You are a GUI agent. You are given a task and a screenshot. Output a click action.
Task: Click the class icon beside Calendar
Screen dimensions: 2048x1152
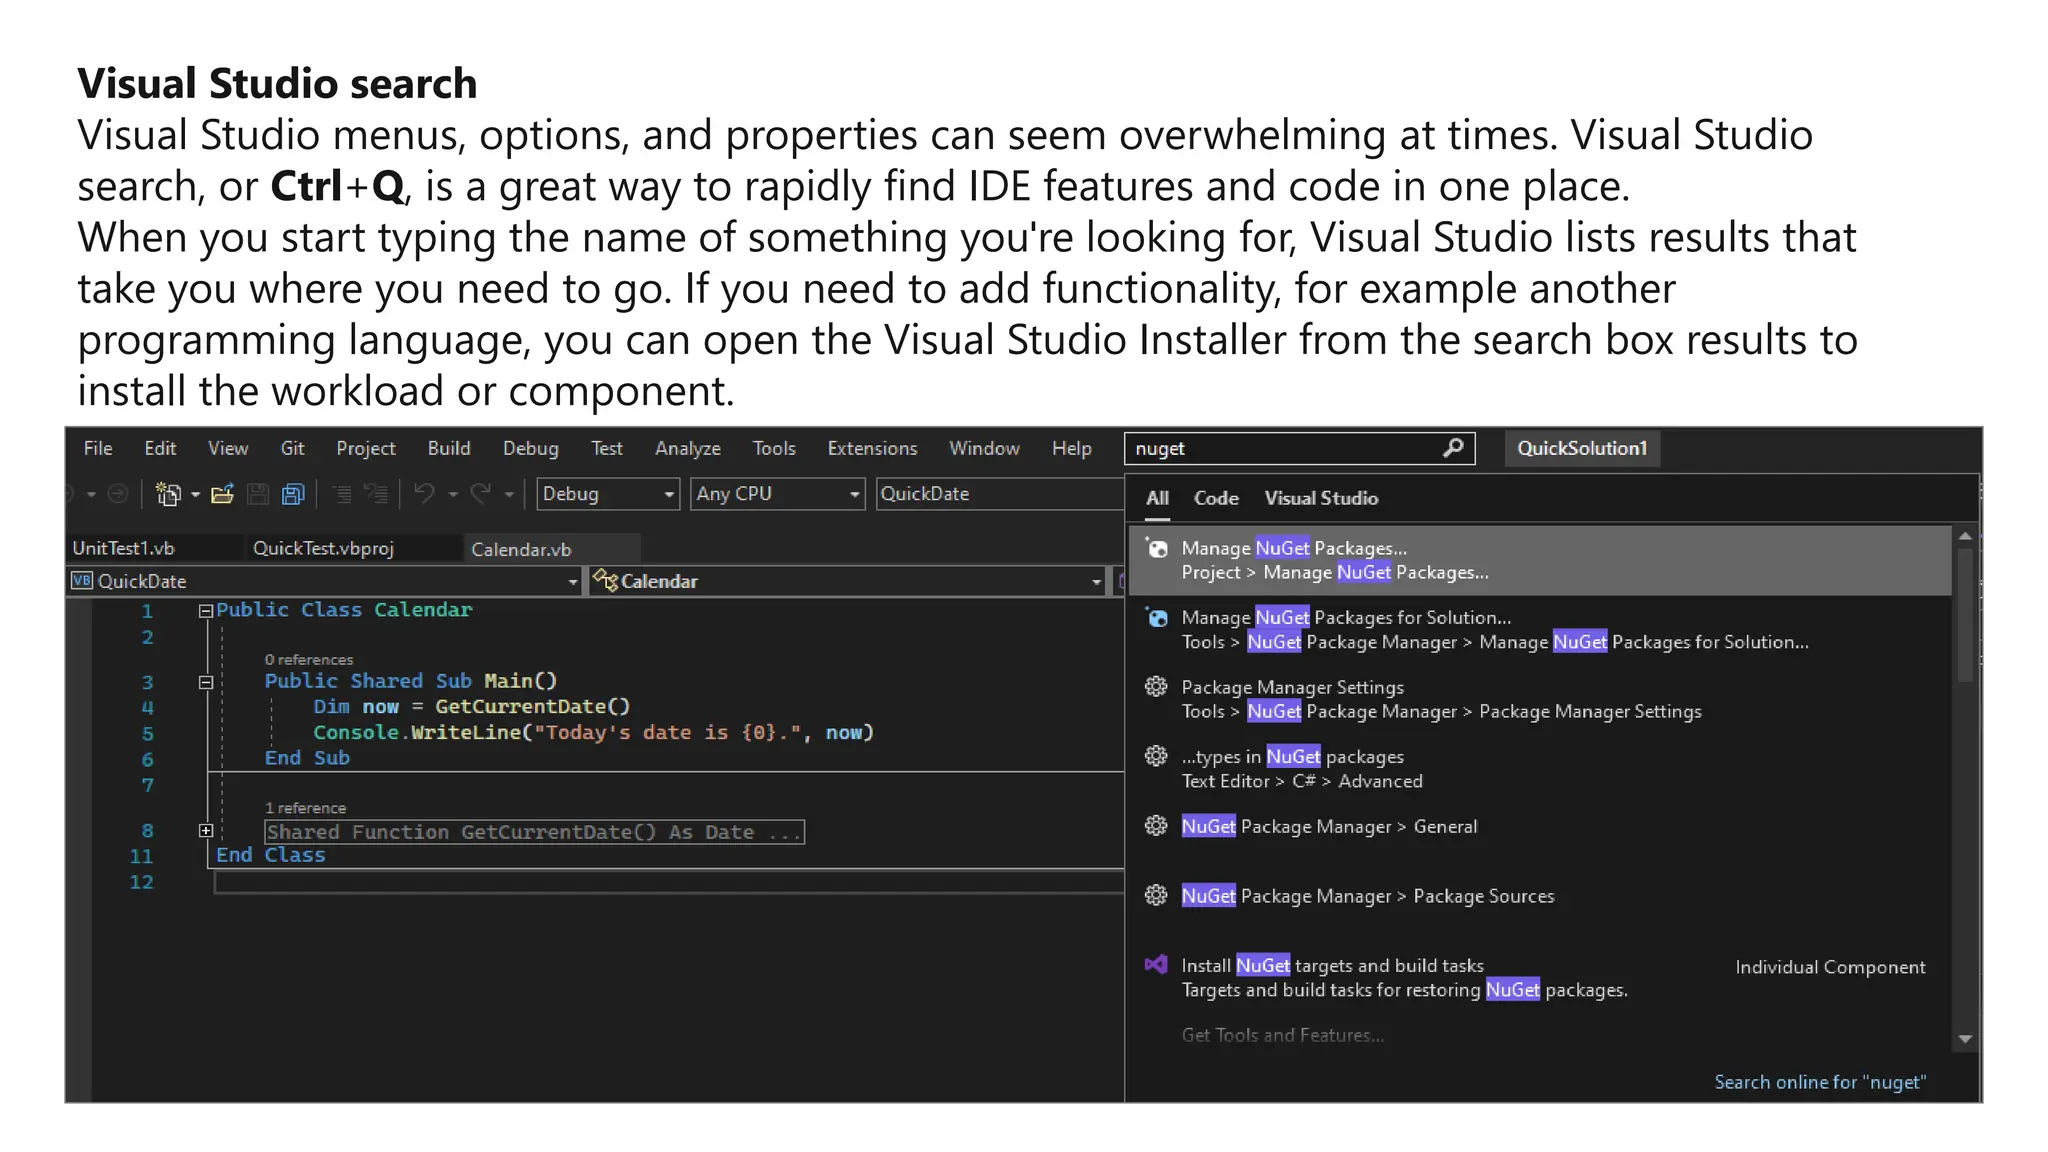605,580
